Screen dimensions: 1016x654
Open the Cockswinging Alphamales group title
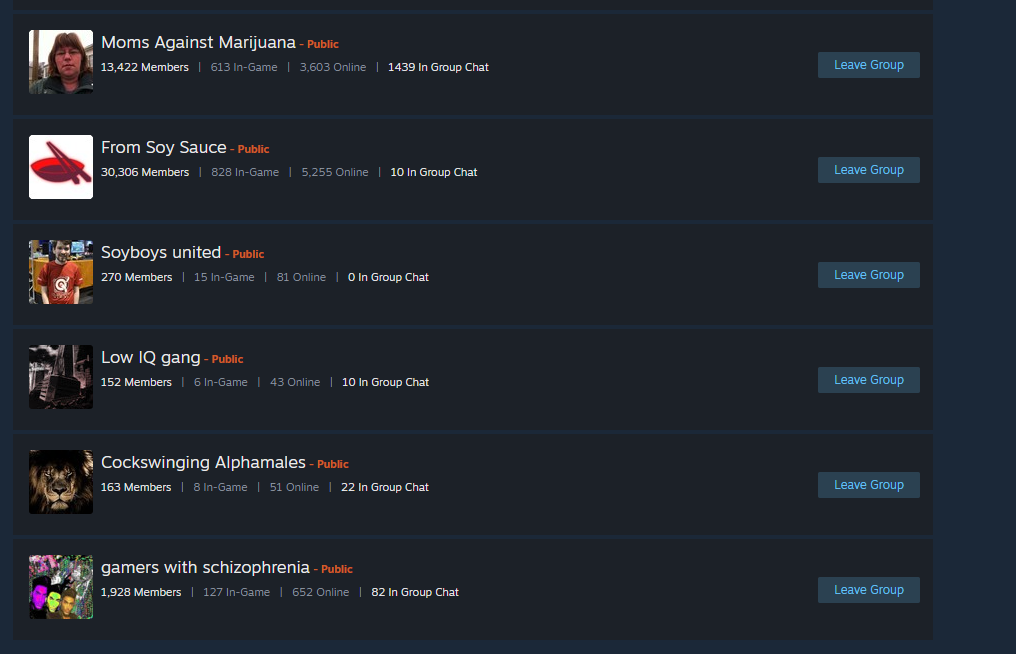click(203, 463)
